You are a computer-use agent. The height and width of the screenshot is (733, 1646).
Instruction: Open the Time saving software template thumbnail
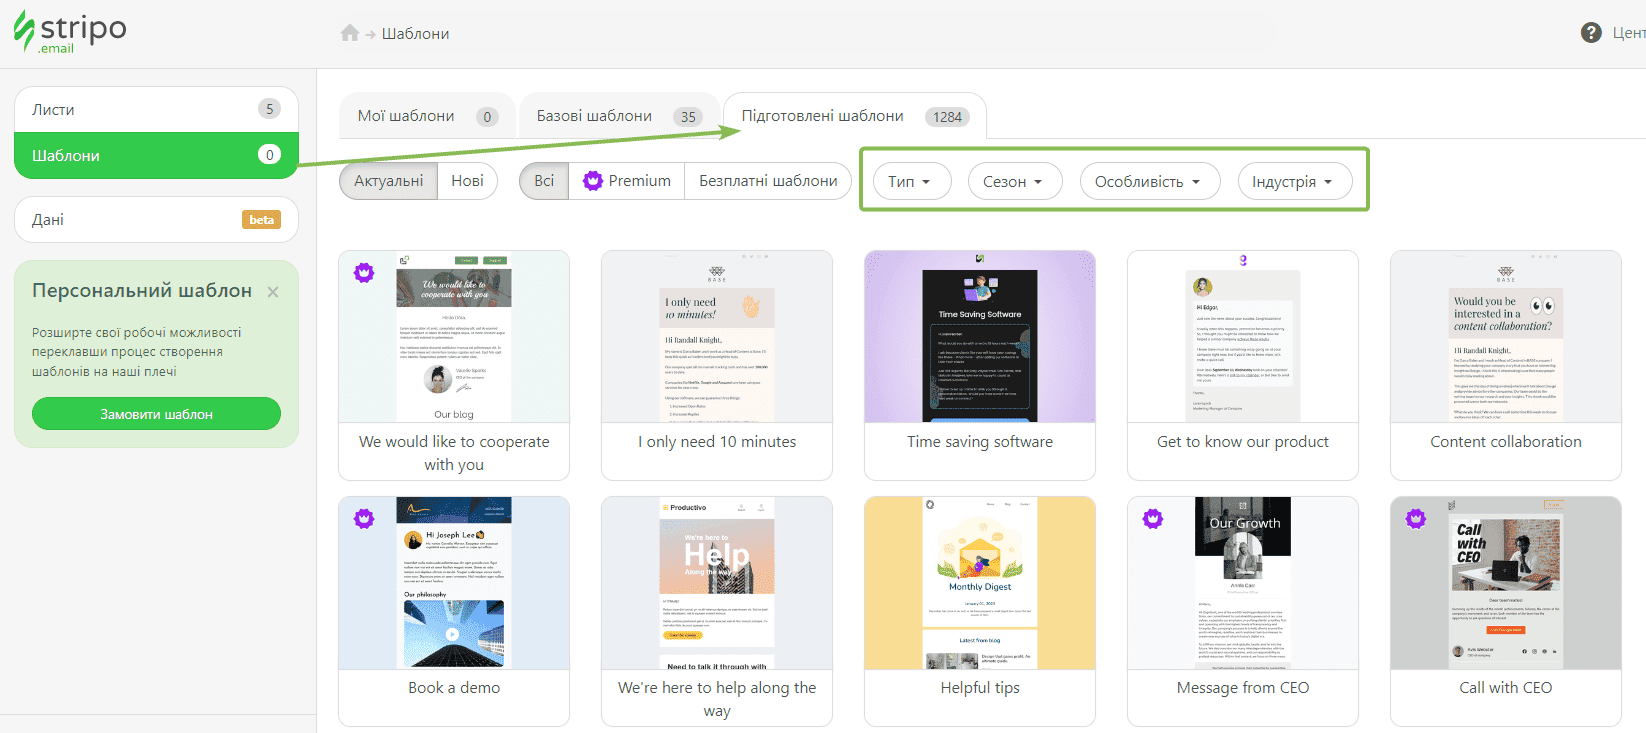tap(979, 337)
